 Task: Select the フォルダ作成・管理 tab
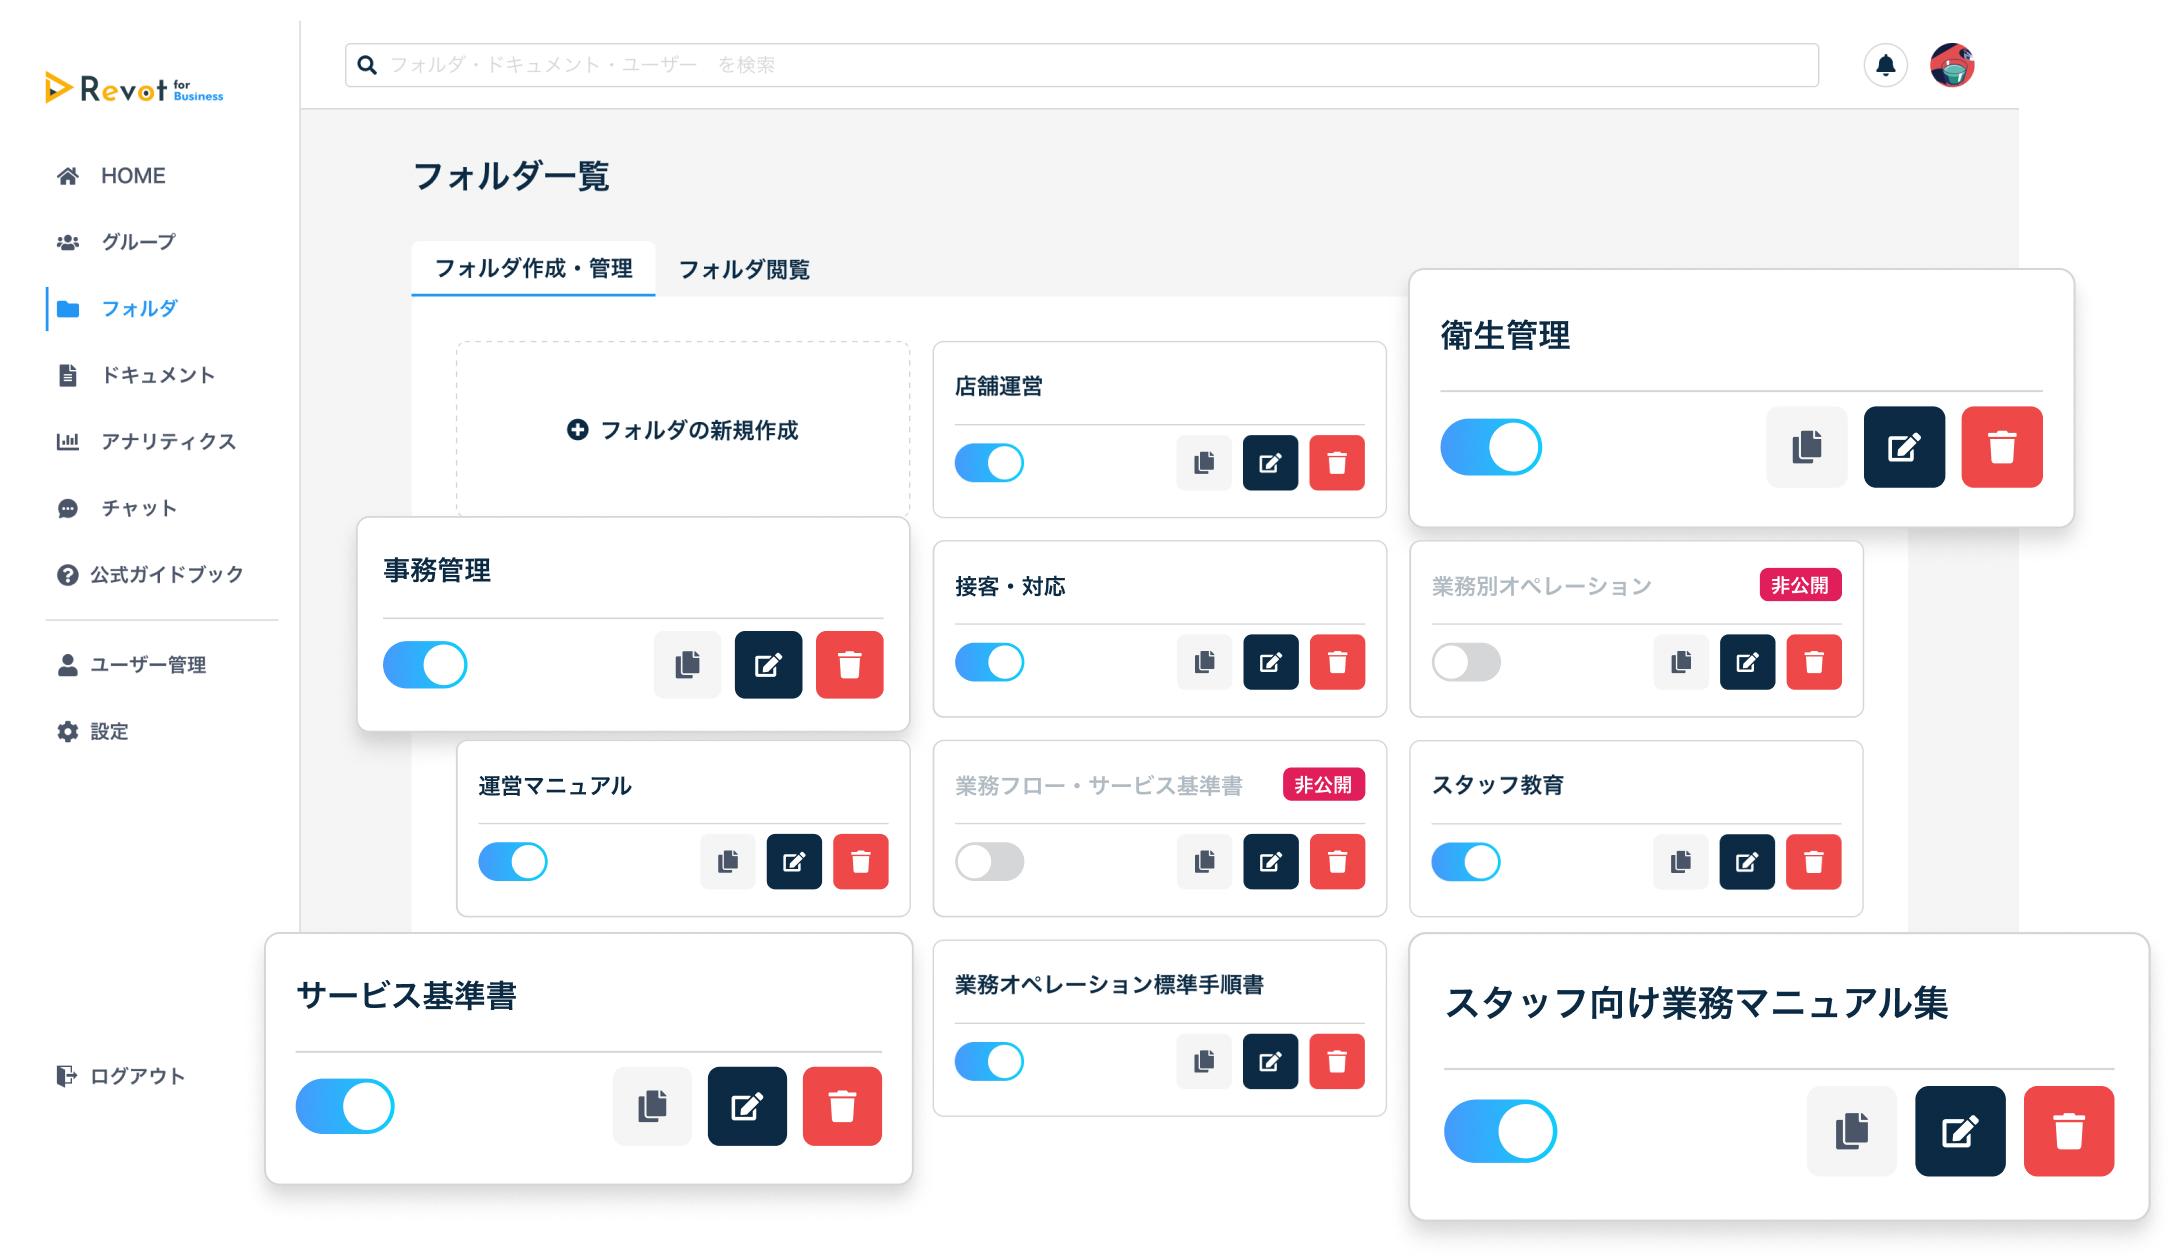click(x=533, y=269)
